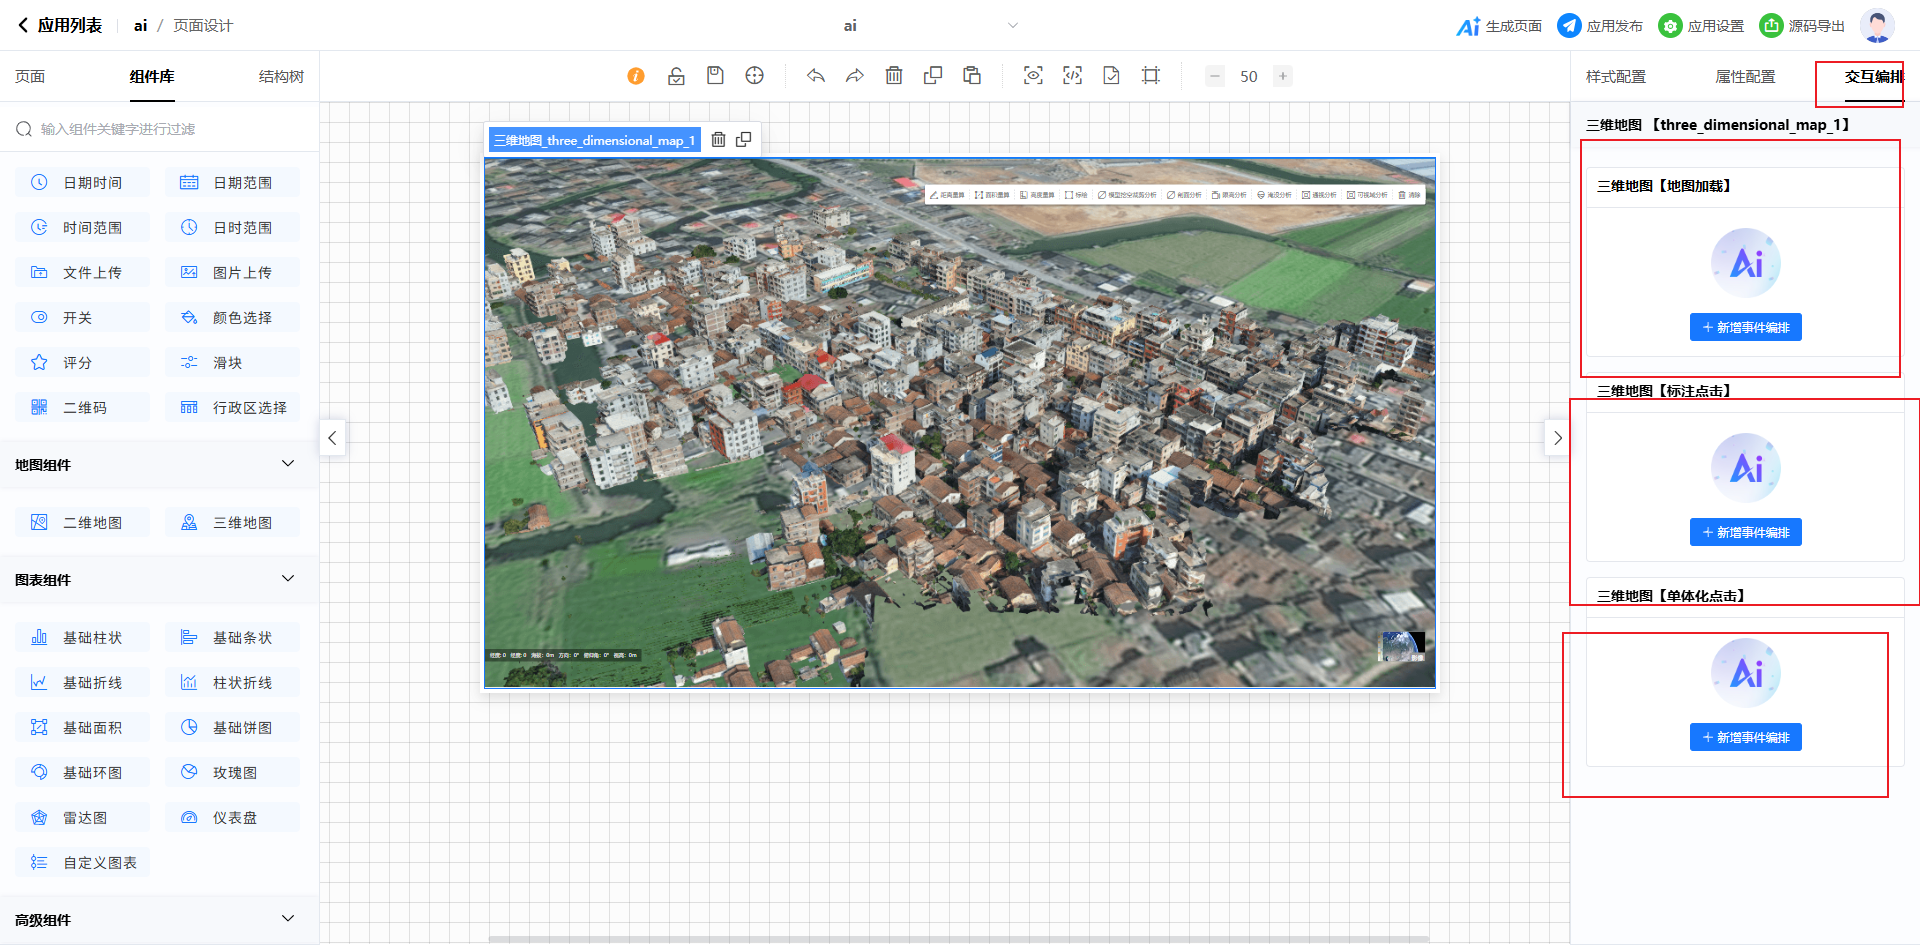Click the toolbar paste clipboard icon
This screenshot has width=1920, height=945.
972,76
